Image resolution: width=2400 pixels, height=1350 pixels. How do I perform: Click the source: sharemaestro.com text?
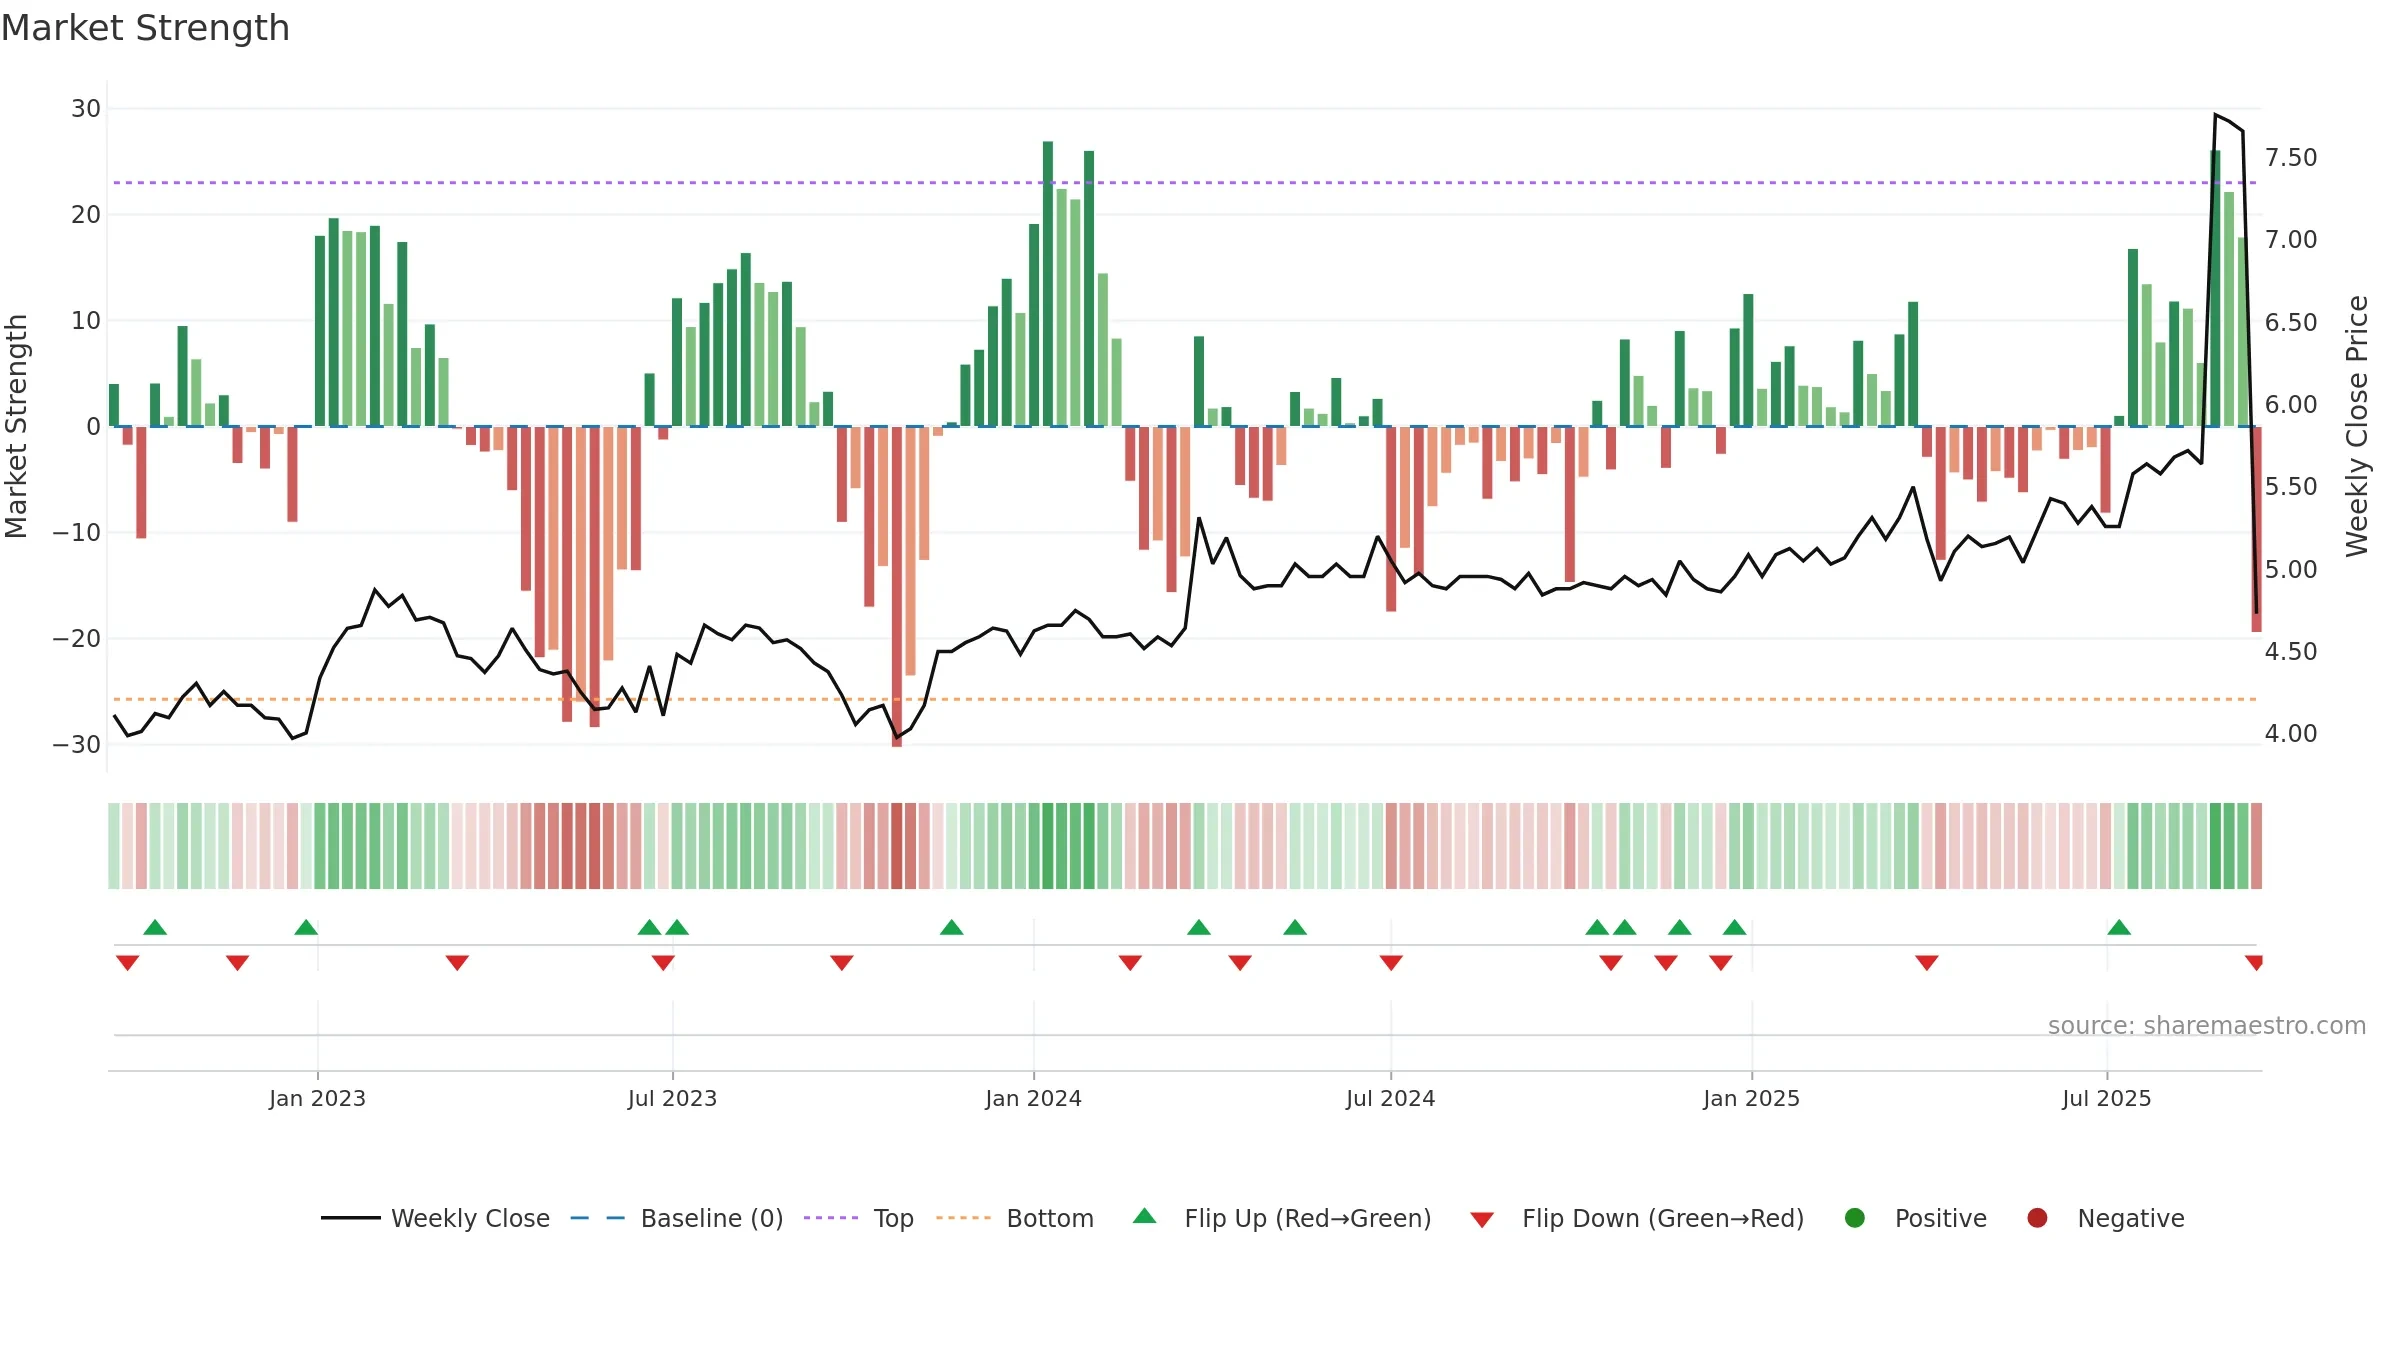[2207, 1026]
